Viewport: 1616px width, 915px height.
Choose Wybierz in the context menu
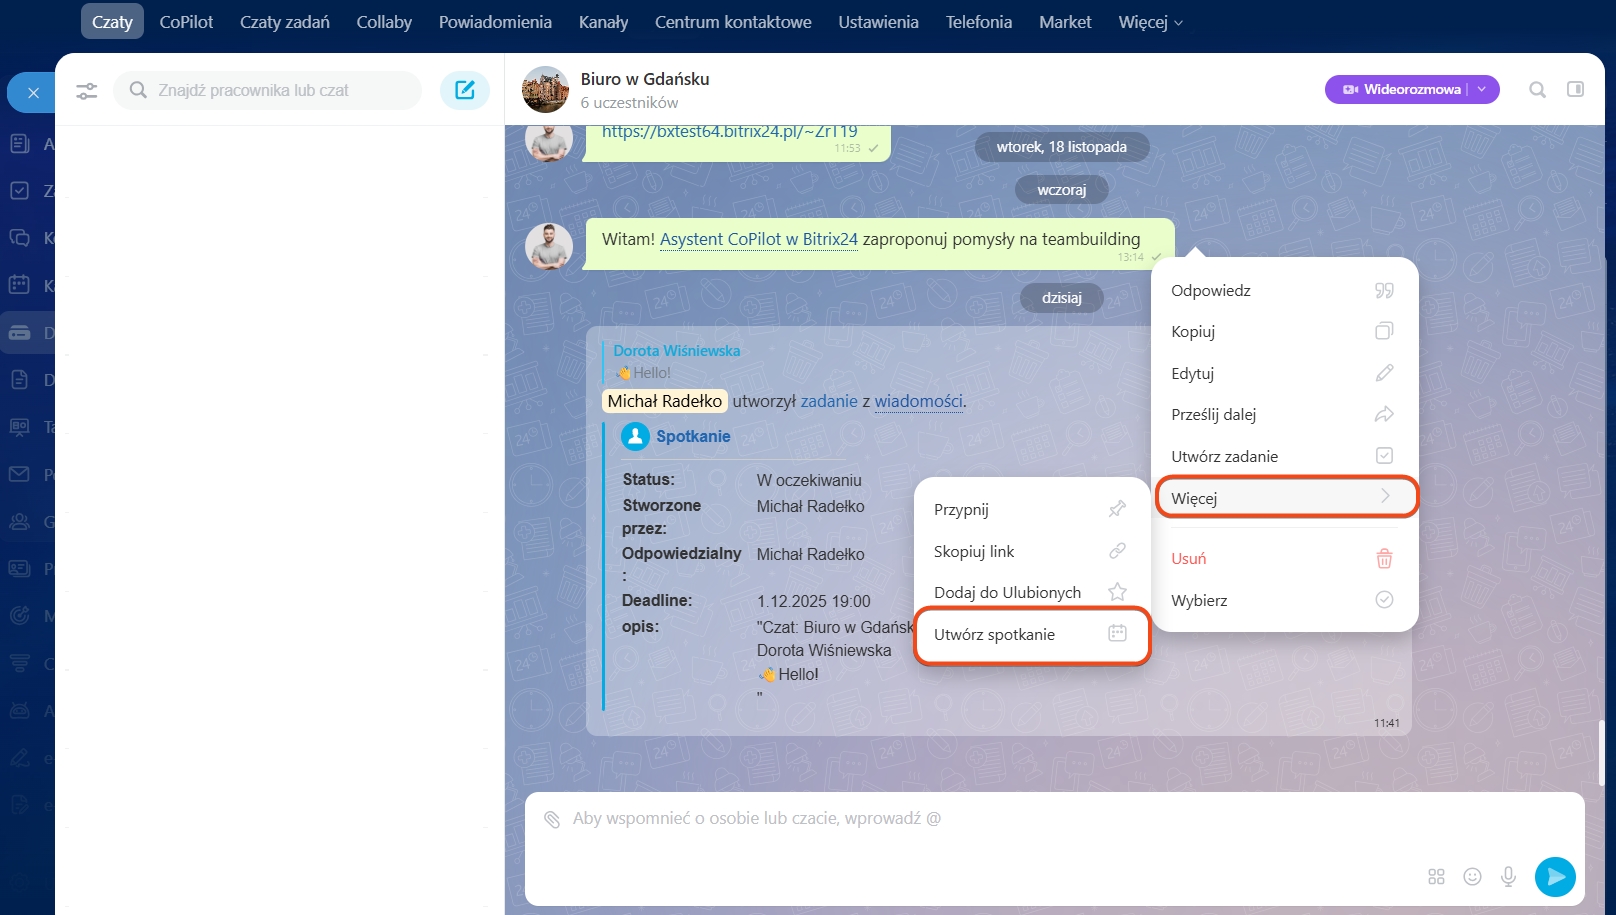(1284, 601)
